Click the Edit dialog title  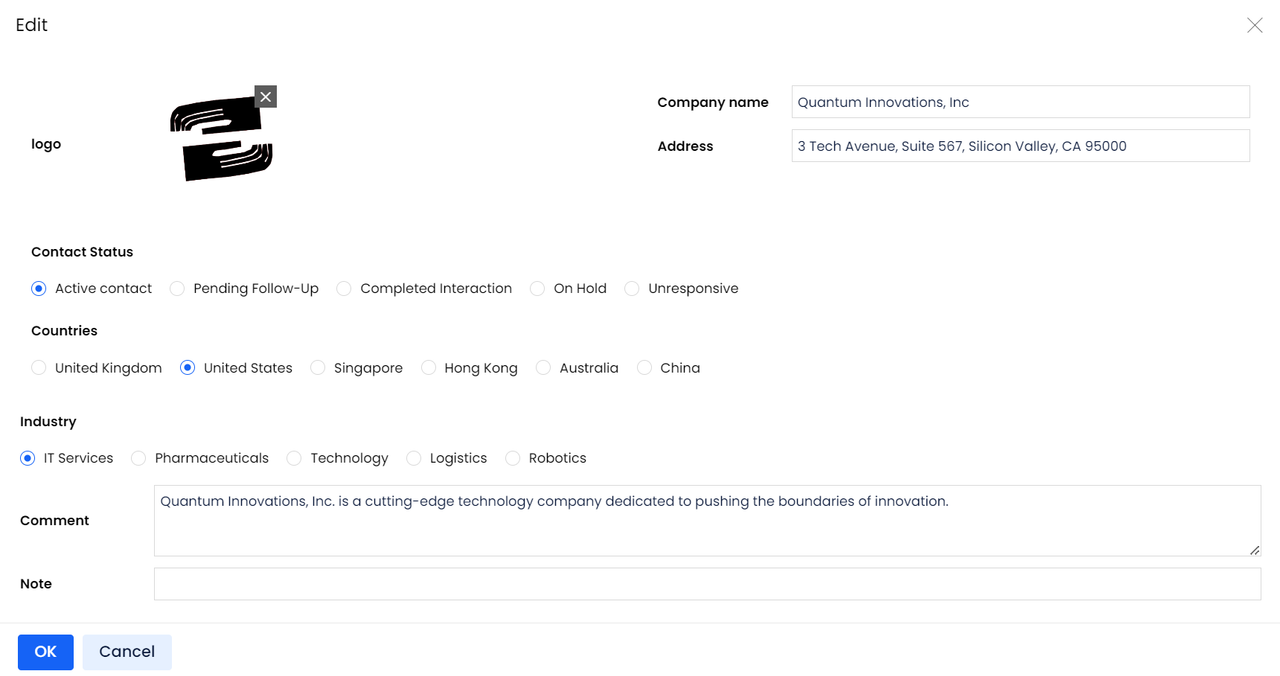[x=32, y=25]
